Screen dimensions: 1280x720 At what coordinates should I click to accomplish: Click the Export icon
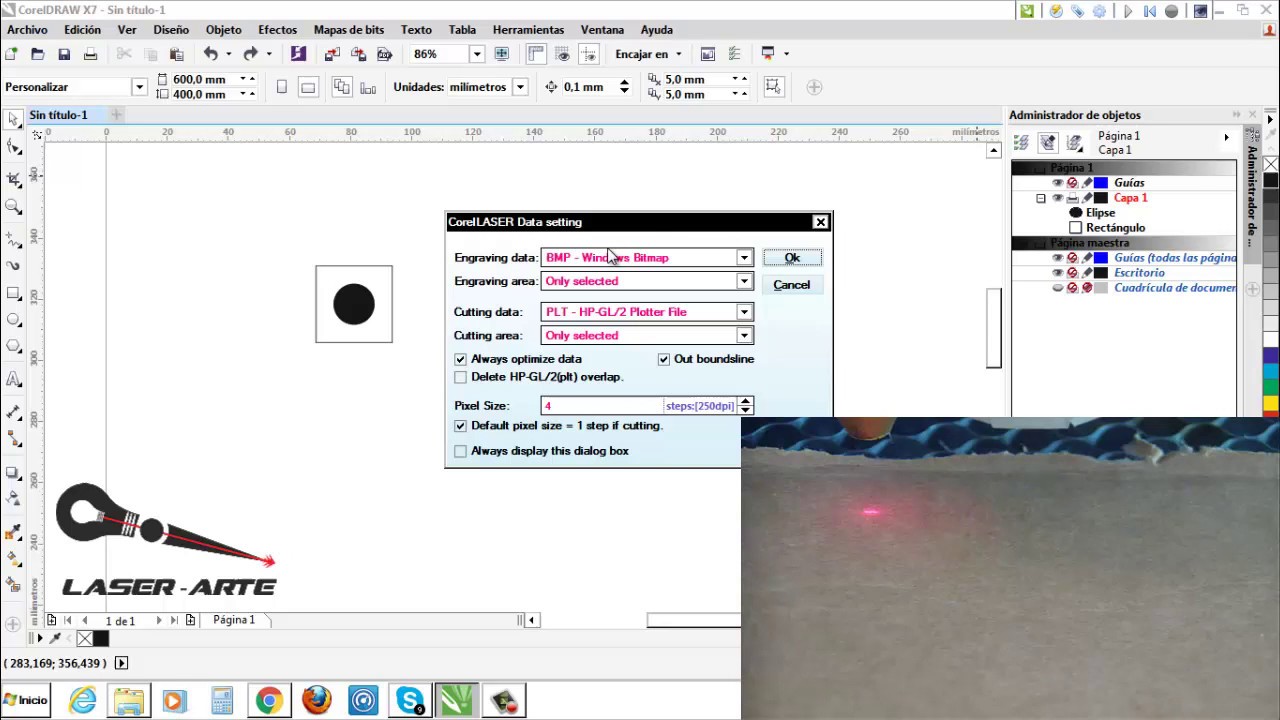pos(358,54)
